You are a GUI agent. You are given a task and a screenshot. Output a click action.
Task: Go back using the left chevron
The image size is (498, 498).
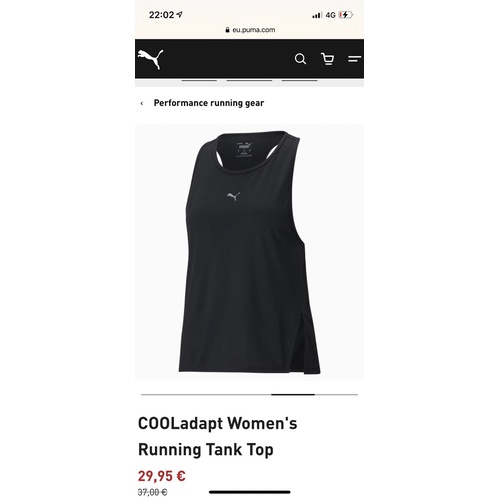point(142,103)
